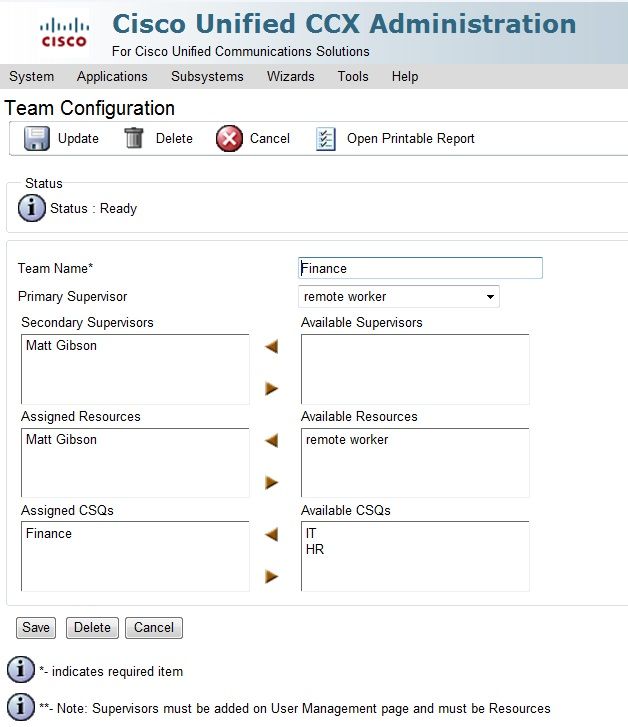Click the empty Available Supervisors list box
Image resolution: width=628 pixels, height=727 pixels.
point(415,369)
